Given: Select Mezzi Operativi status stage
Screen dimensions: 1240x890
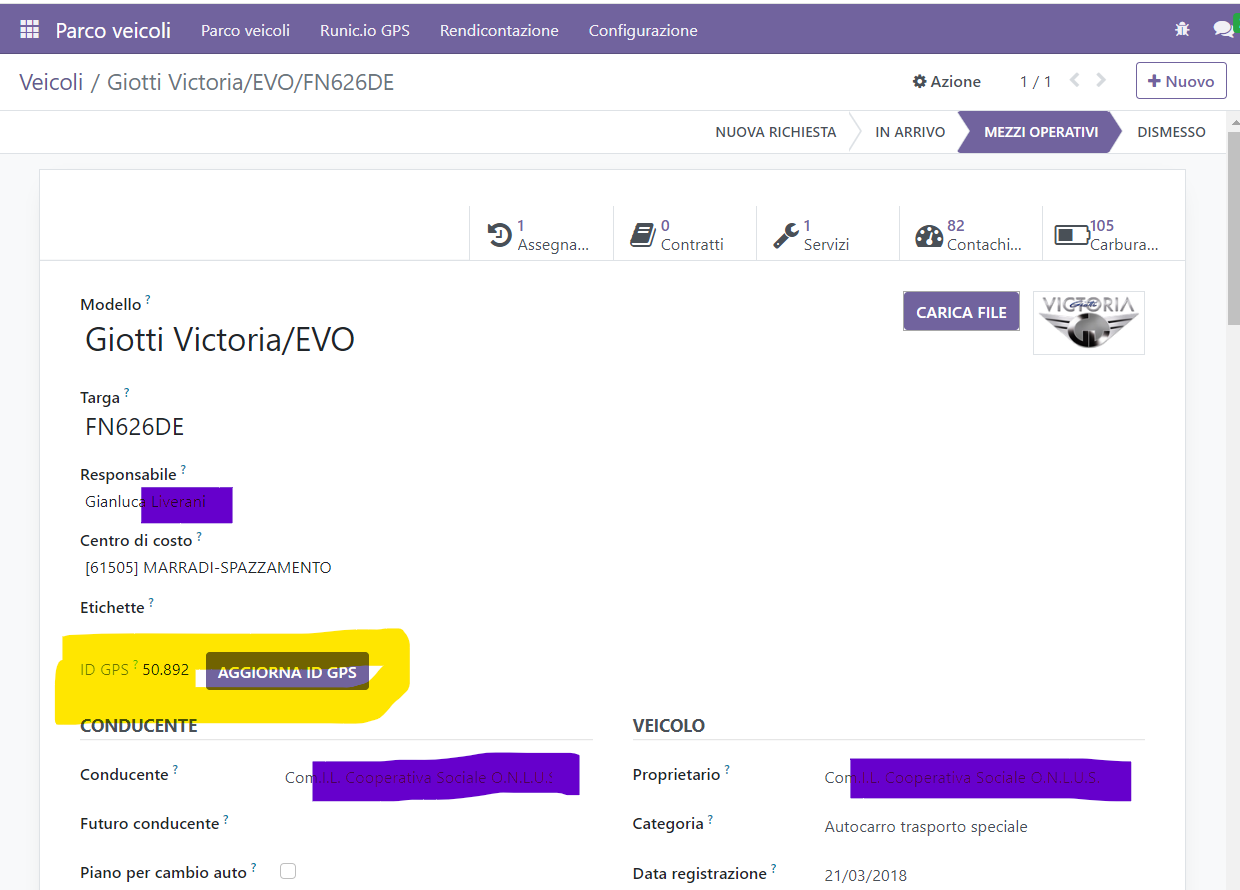Looking at the screenshot, I should pyautogui.click(x=1041, y=132).
